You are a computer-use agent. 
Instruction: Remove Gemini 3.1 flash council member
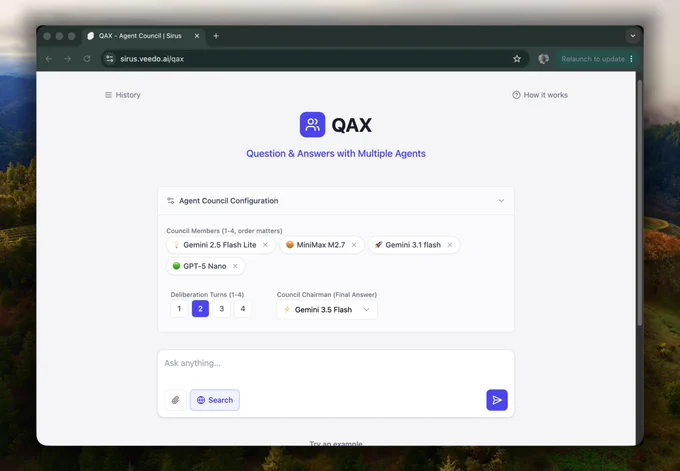point(450,245)
